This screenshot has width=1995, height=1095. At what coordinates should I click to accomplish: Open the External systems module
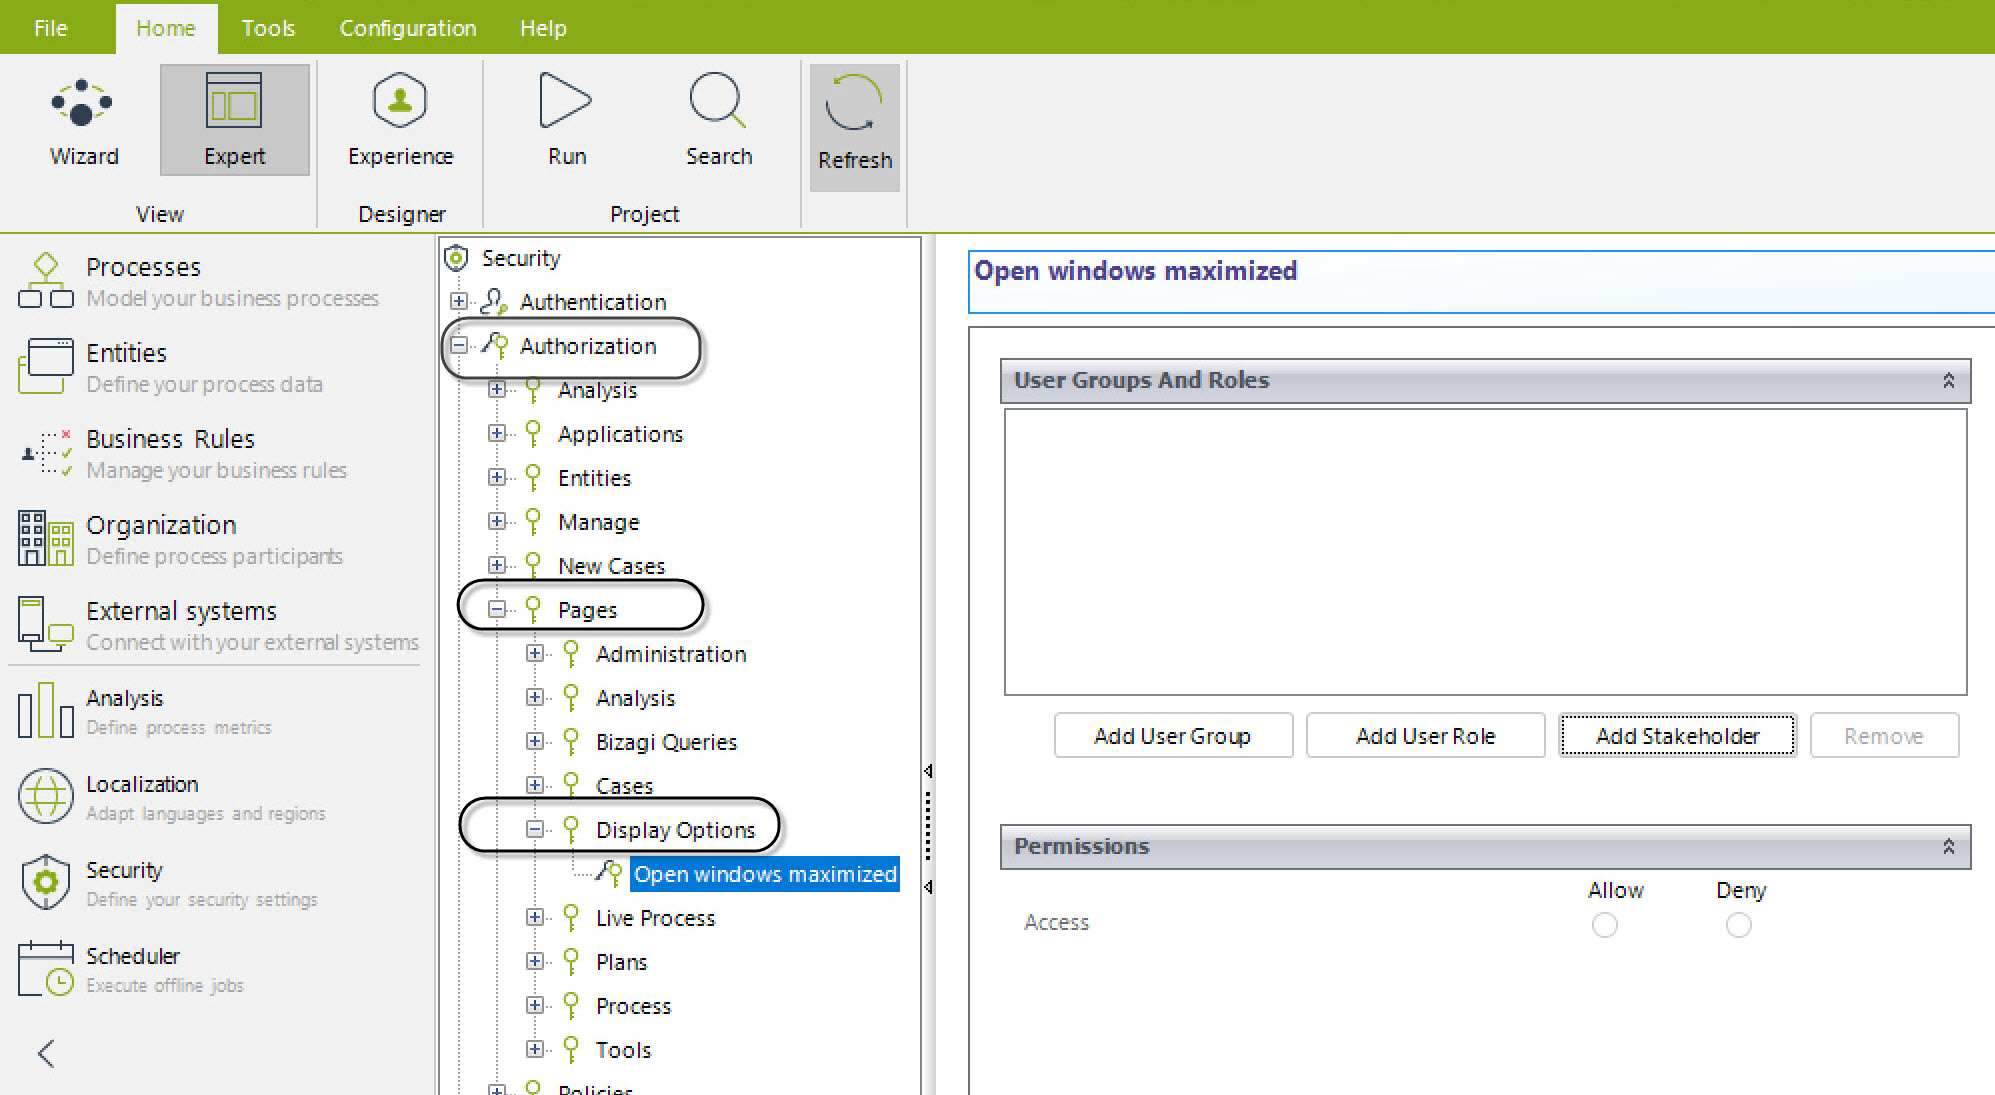click(x=218, y=625)
